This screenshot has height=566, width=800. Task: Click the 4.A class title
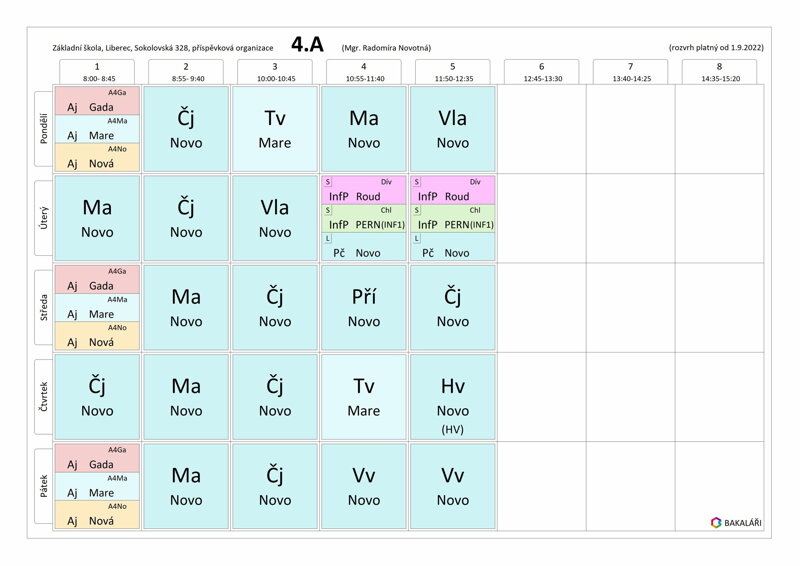pos(307,45)
